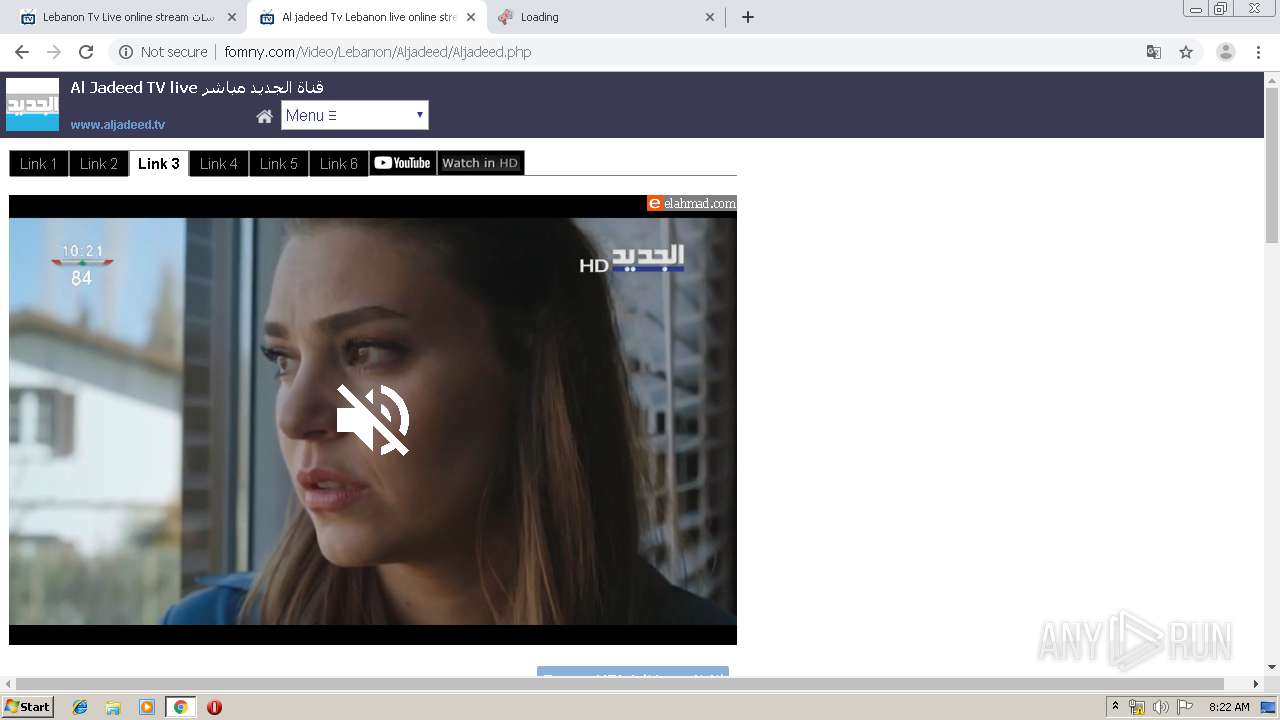Click the Chrome taskbar icon
This screenshot has height=720, width=1280.
[x=180, y=707]
